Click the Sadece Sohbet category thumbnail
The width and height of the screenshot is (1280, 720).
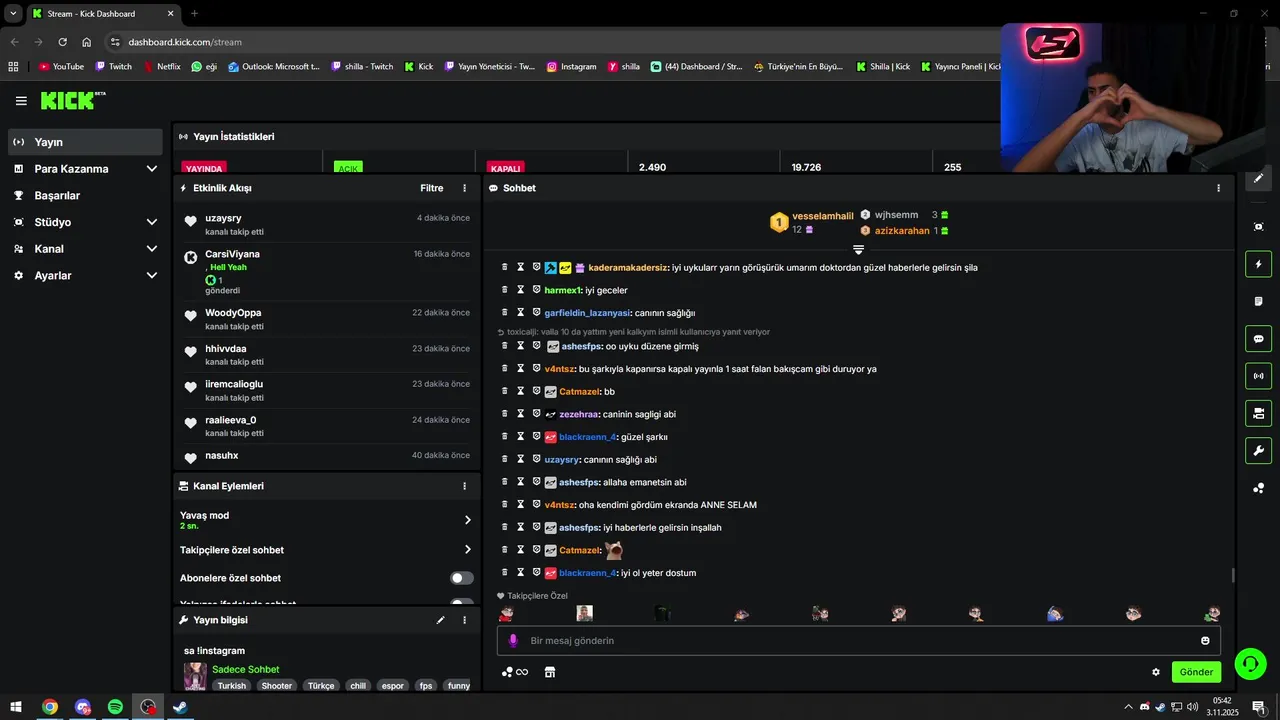pyautogui.click(x=195, y=676)
